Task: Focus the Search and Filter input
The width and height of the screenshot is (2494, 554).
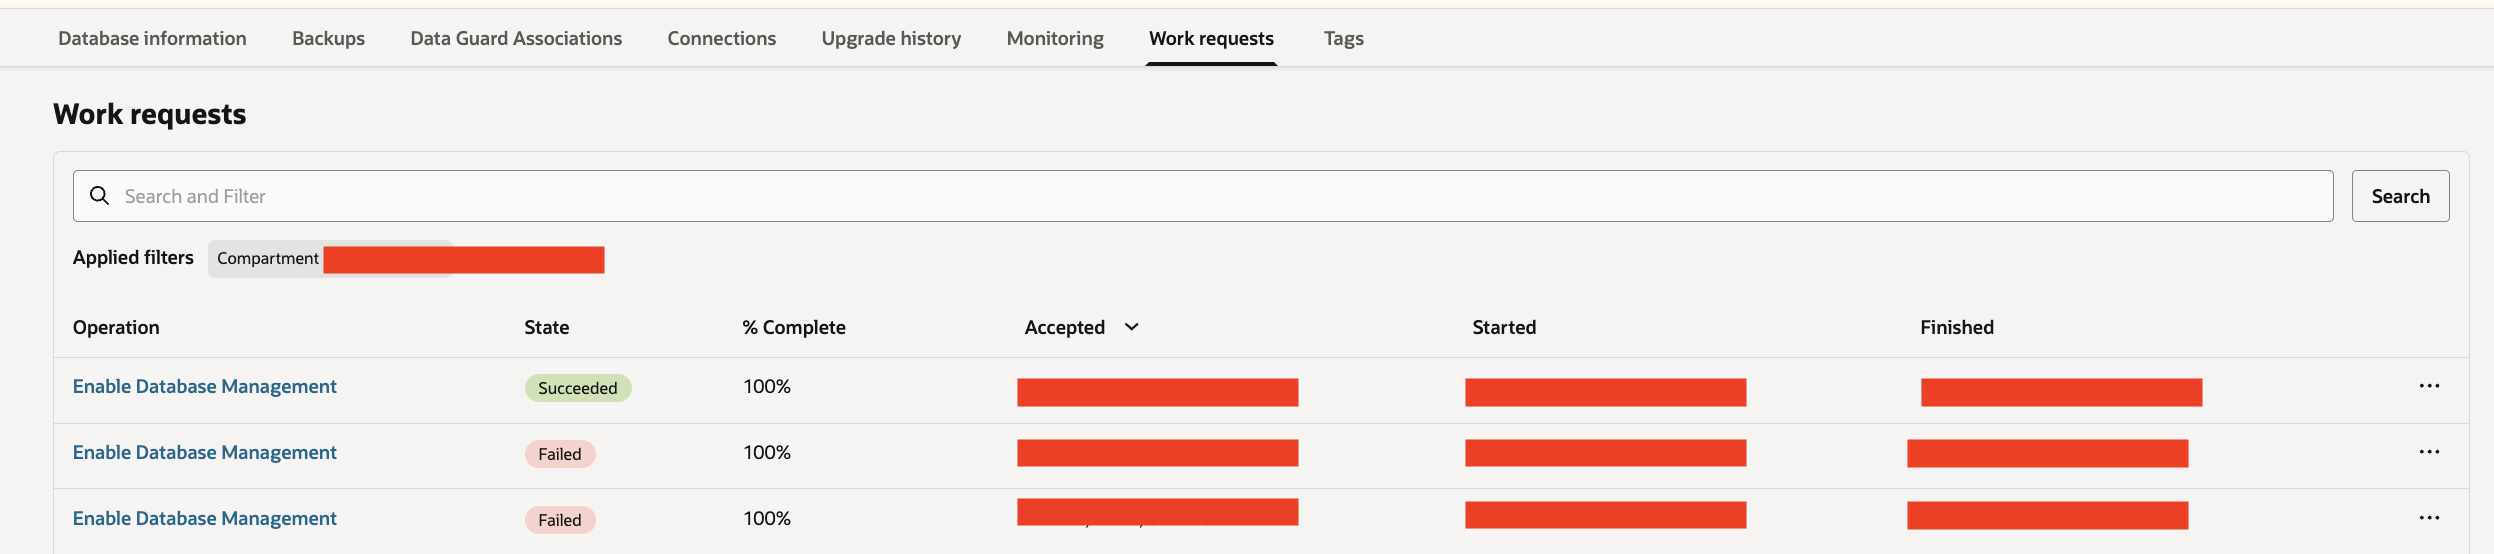Action: [x=1200, y=196]
